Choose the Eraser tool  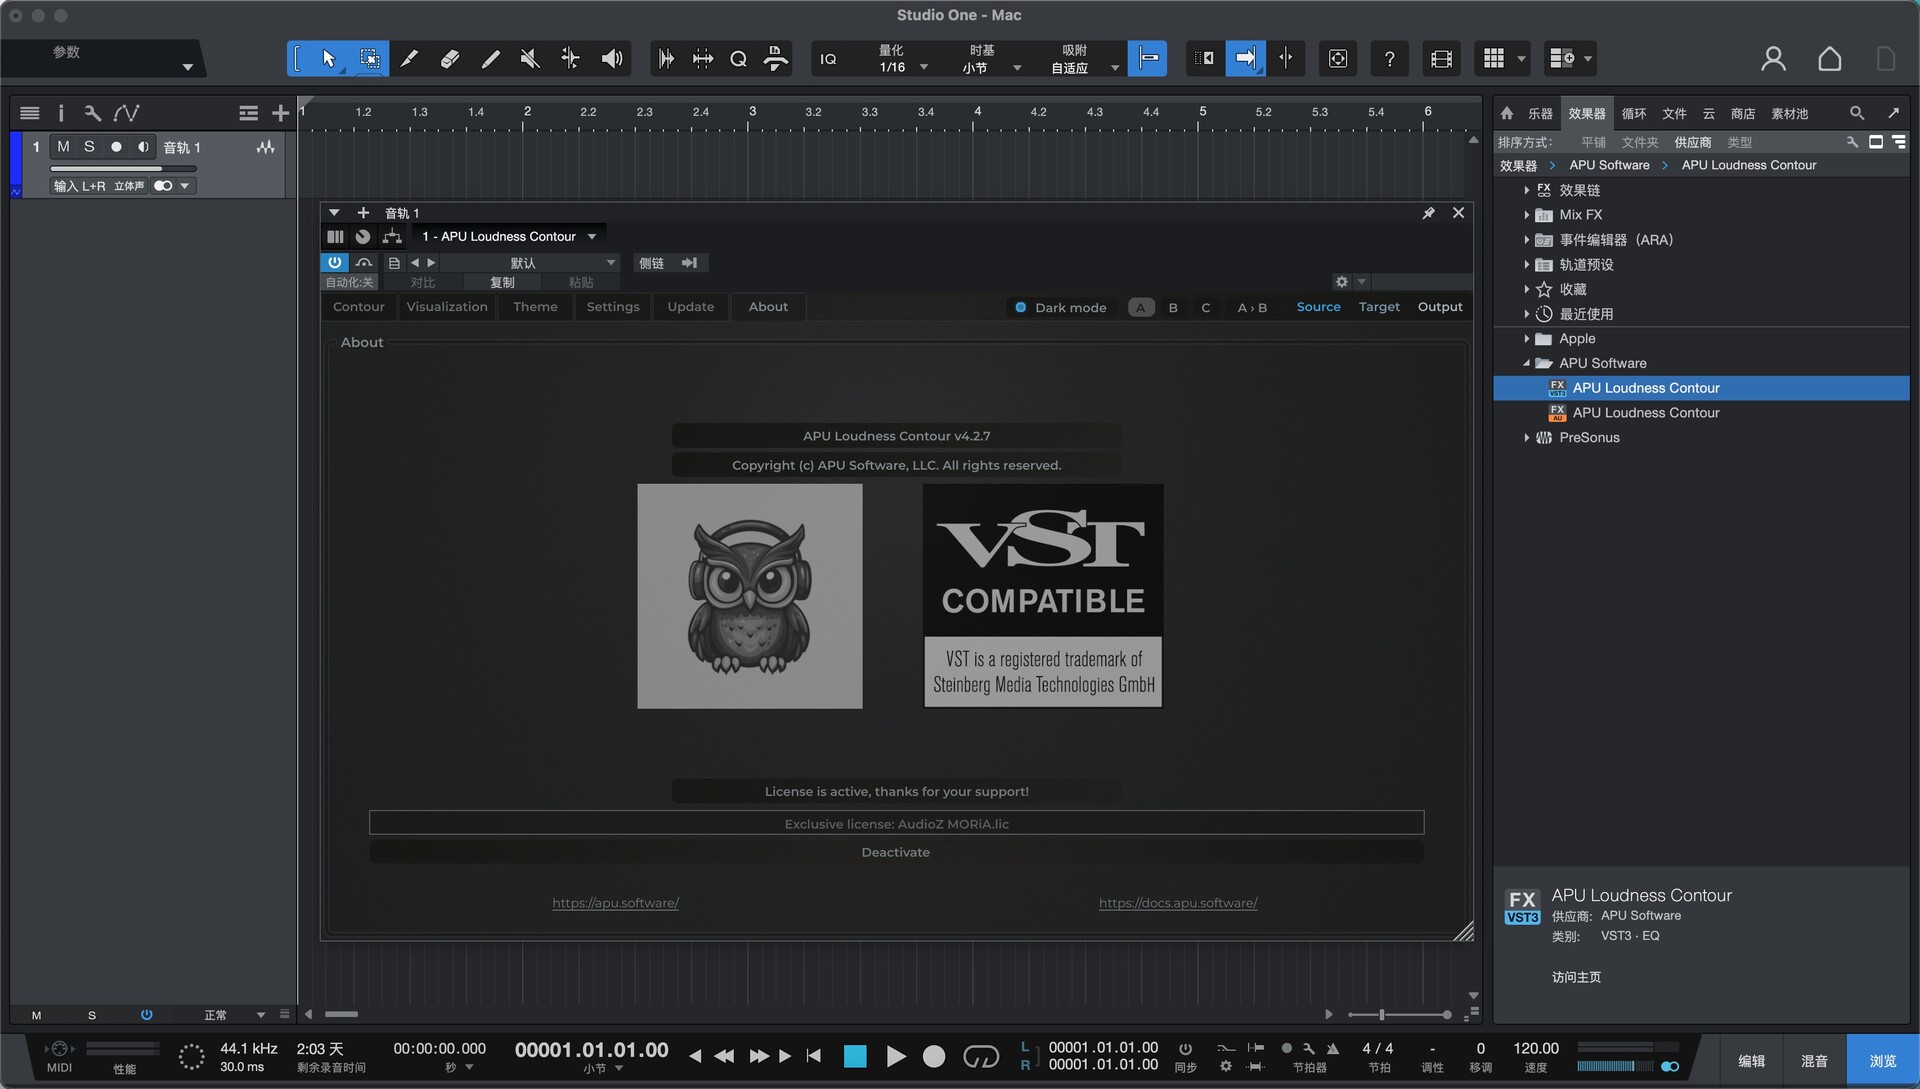[x=450, y=59]
